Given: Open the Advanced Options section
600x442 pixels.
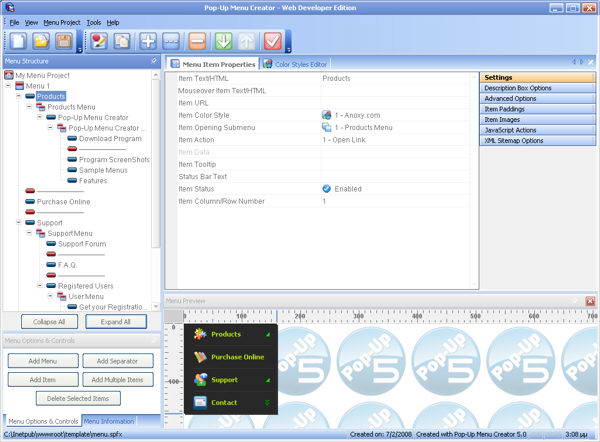Looking at the screenshot, I should (538, 98).
